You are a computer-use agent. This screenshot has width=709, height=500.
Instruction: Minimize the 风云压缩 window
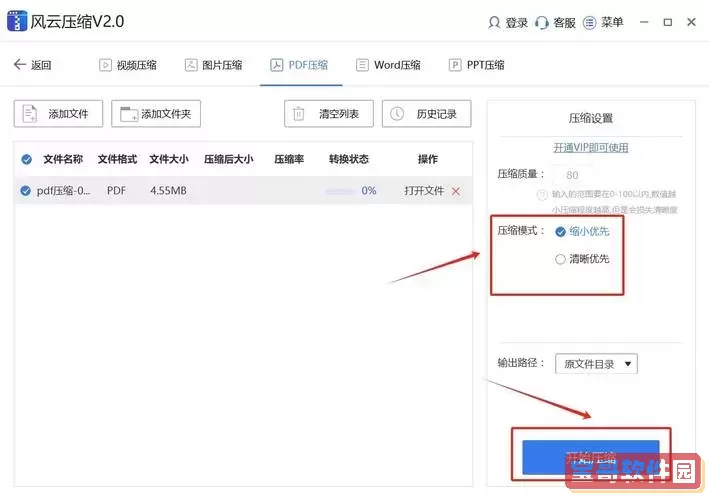click(644, 22)
